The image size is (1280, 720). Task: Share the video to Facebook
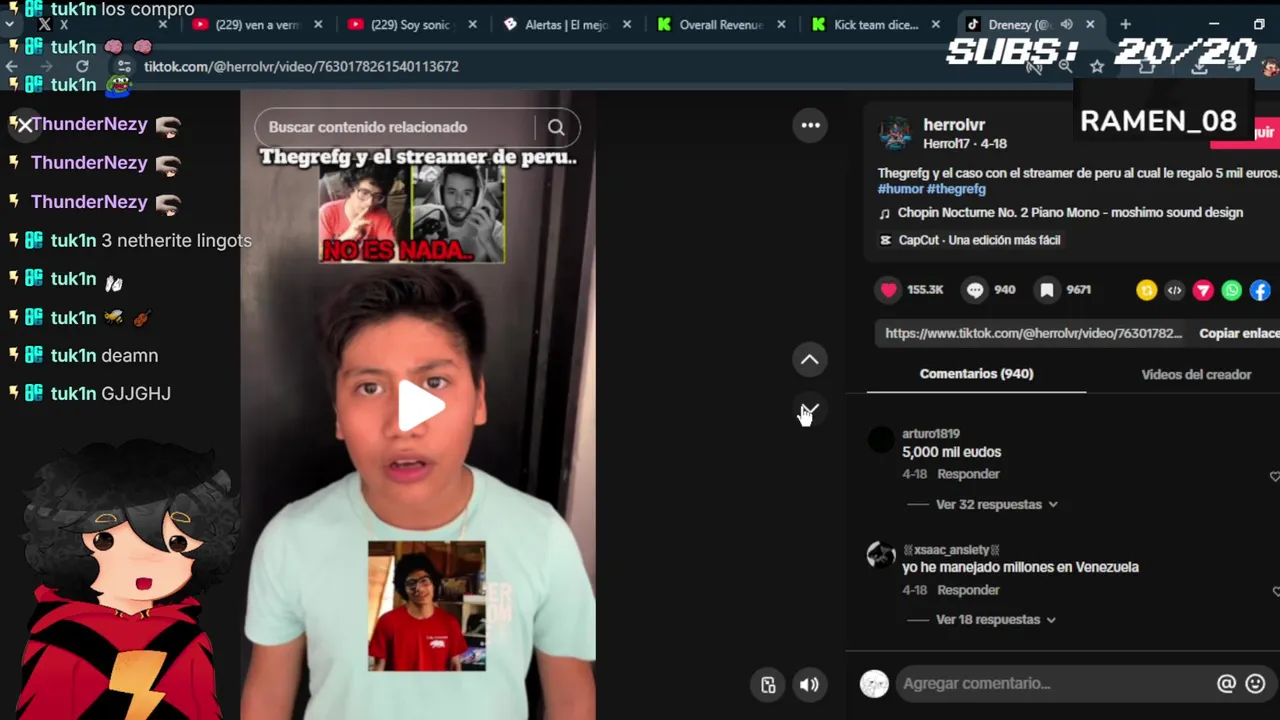coord(1260,290)
